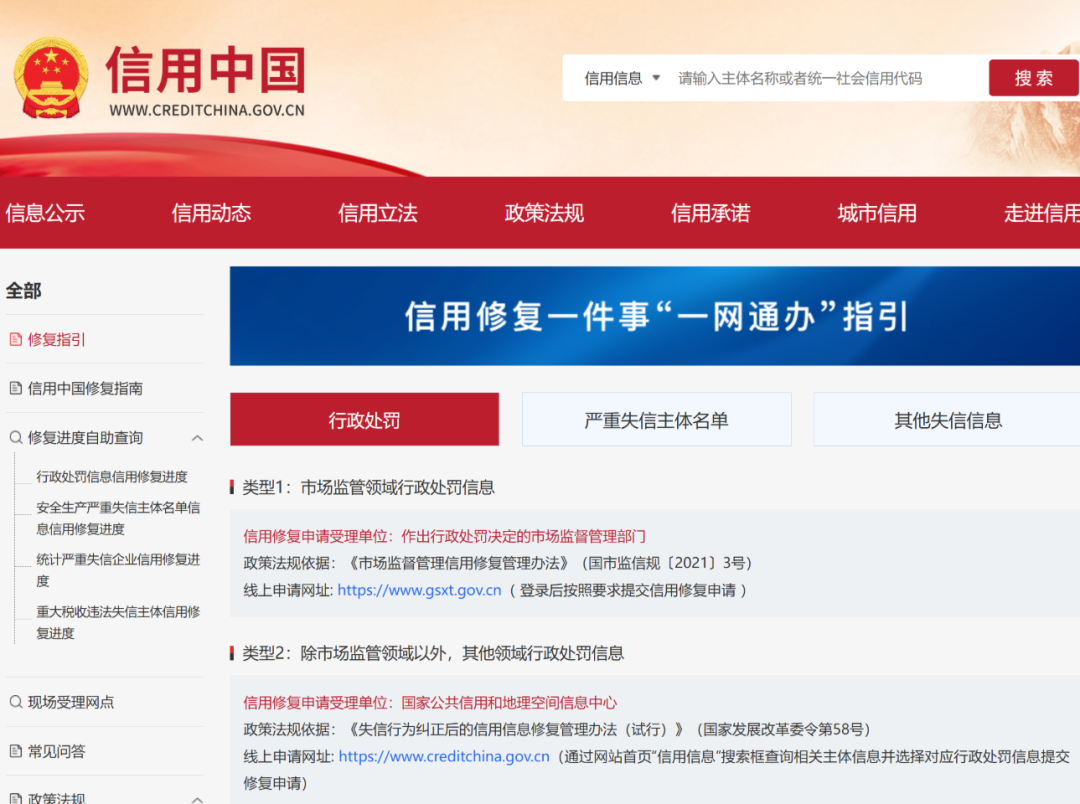The image size is (1080, 804).
Task: Click the magnifier icon beside 修复进度自助查询
Action: [x=15, y=438]
